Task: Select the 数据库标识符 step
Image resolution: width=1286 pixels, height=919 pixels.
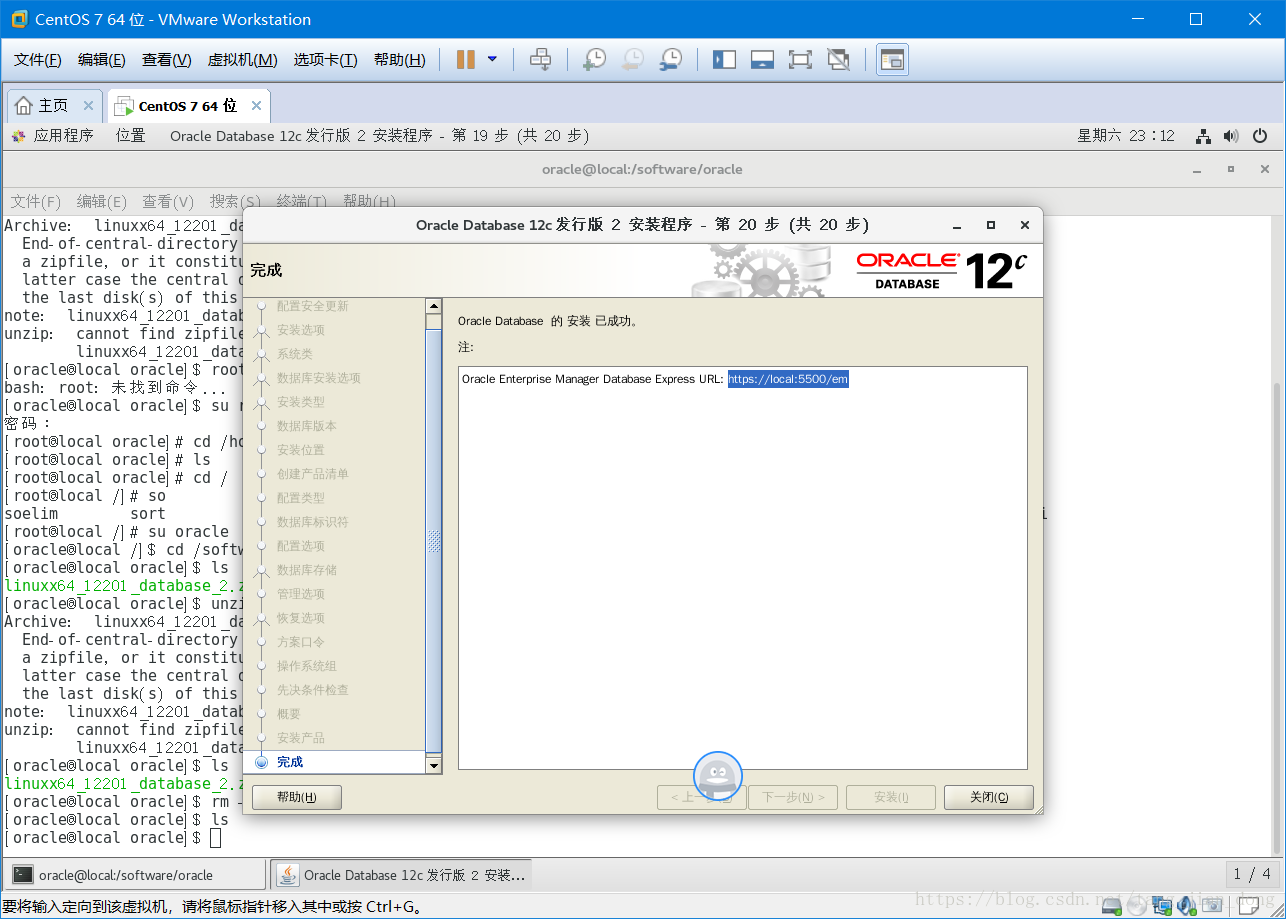Action: coord(313,522)
